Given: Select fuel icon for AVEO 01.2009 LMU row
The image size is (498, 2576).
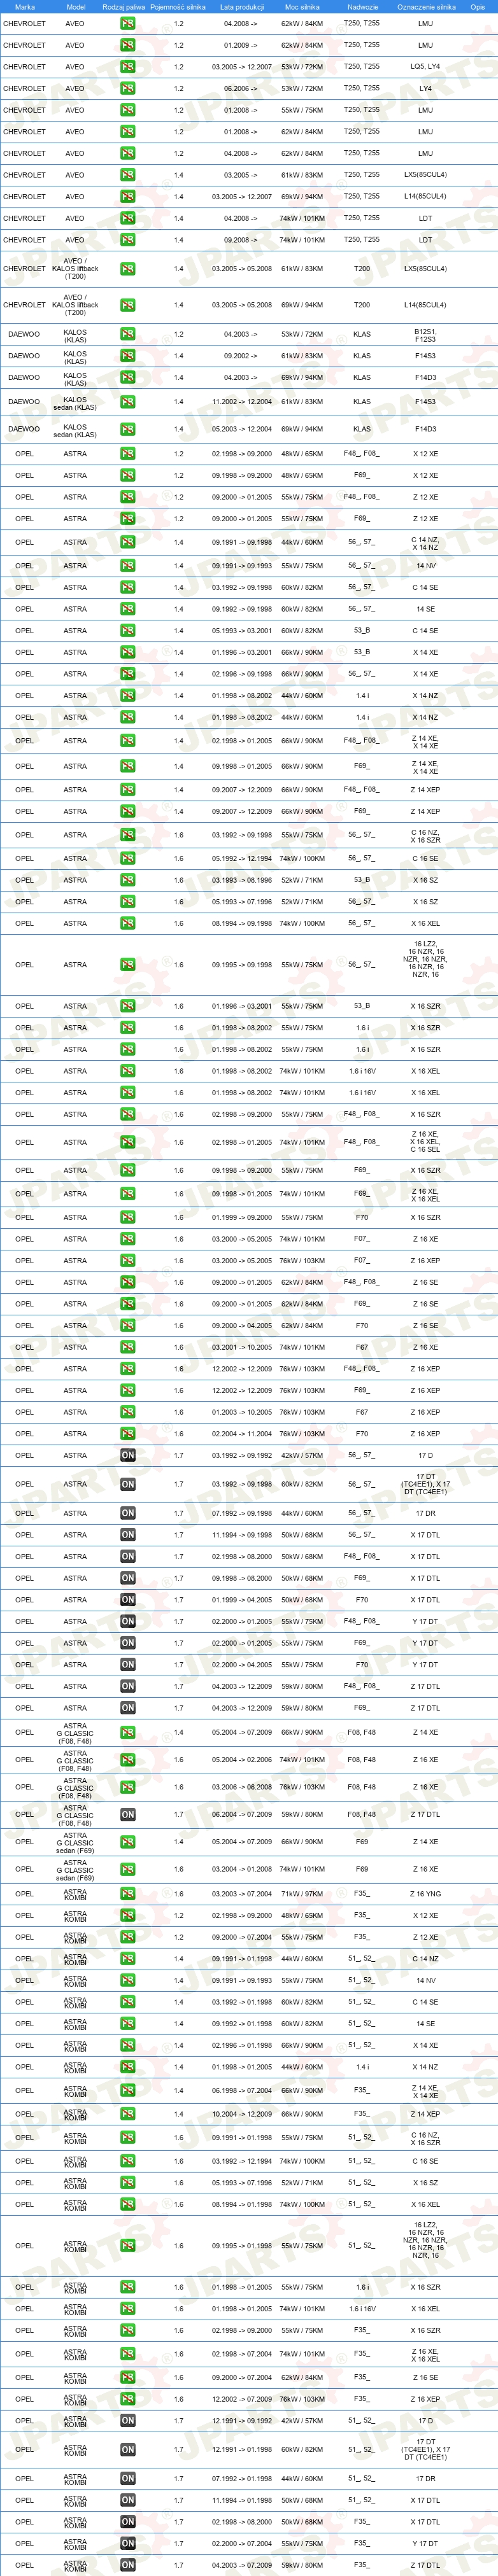Looking at the screenshot, I should [x=127, y=45].
